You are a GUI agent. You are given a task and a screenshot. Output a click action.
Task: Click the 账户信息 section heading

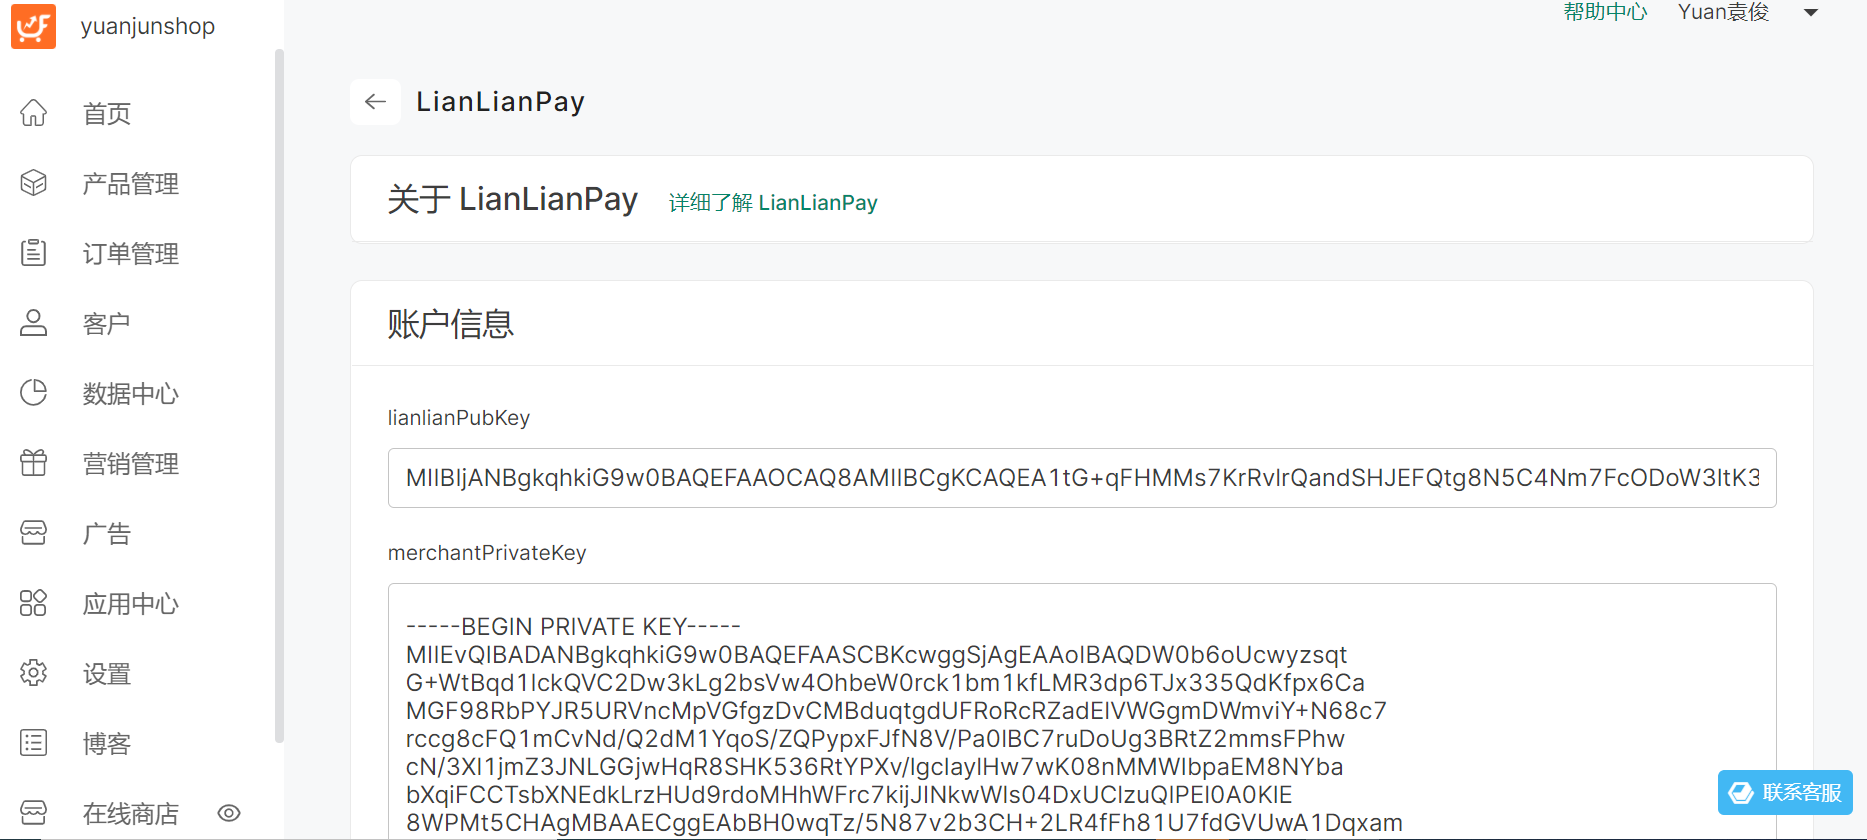pyautogui.click(x=451, y=324)
